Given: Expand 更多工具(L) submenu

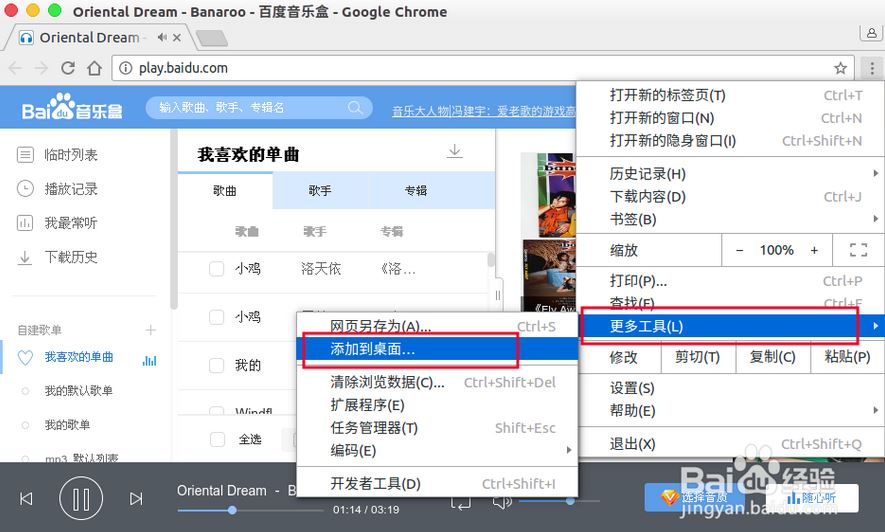Looking at the screenshot, I should pyautogui.click(x=729, y=326).
